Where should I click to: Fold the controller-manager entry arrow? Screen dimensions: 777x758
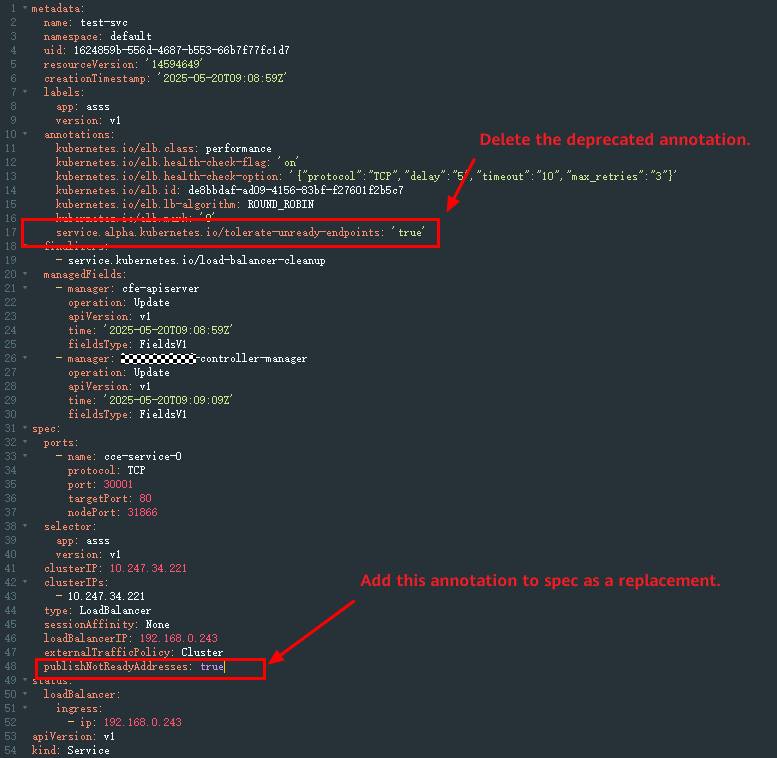coord(25,357)
